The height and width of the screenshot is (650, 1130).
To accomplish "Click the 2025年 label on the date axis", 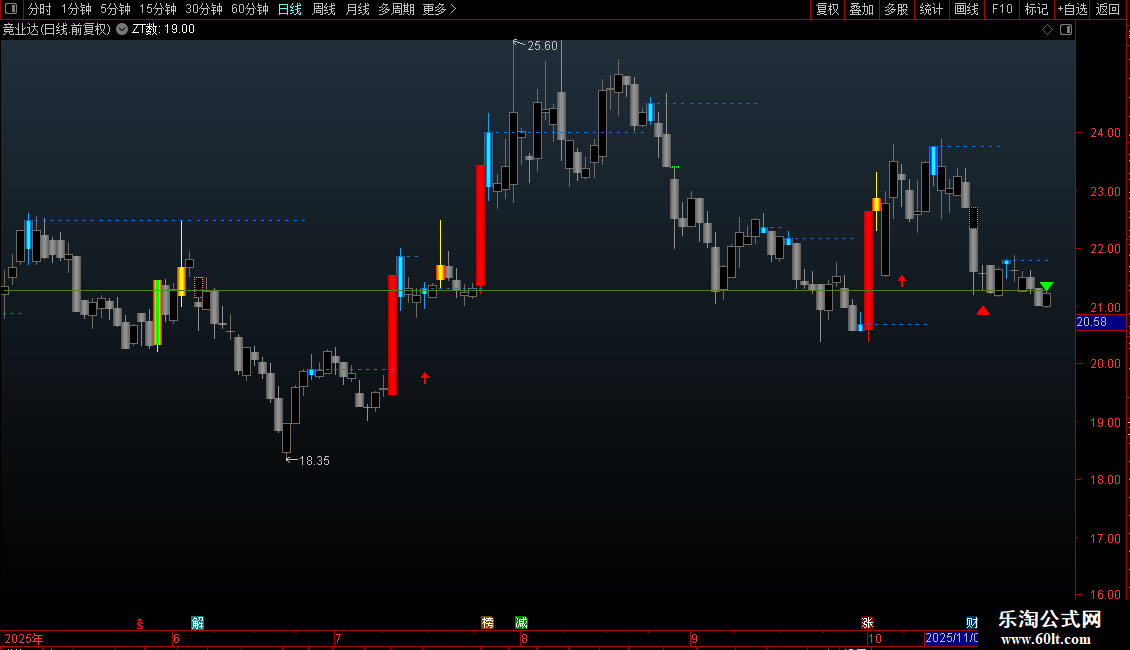I will point(24,638).
